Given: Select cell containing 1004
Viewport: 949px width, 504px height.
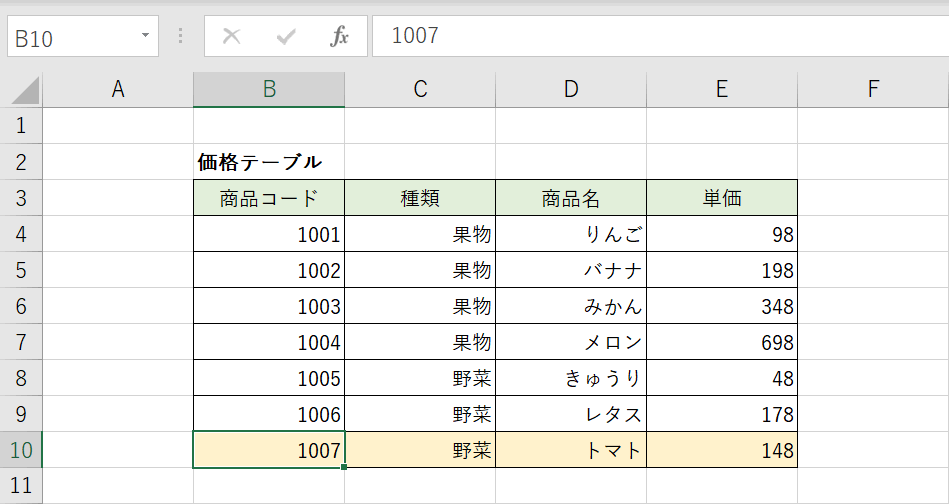Looking at the screenshot, I should tap(269, 342).
